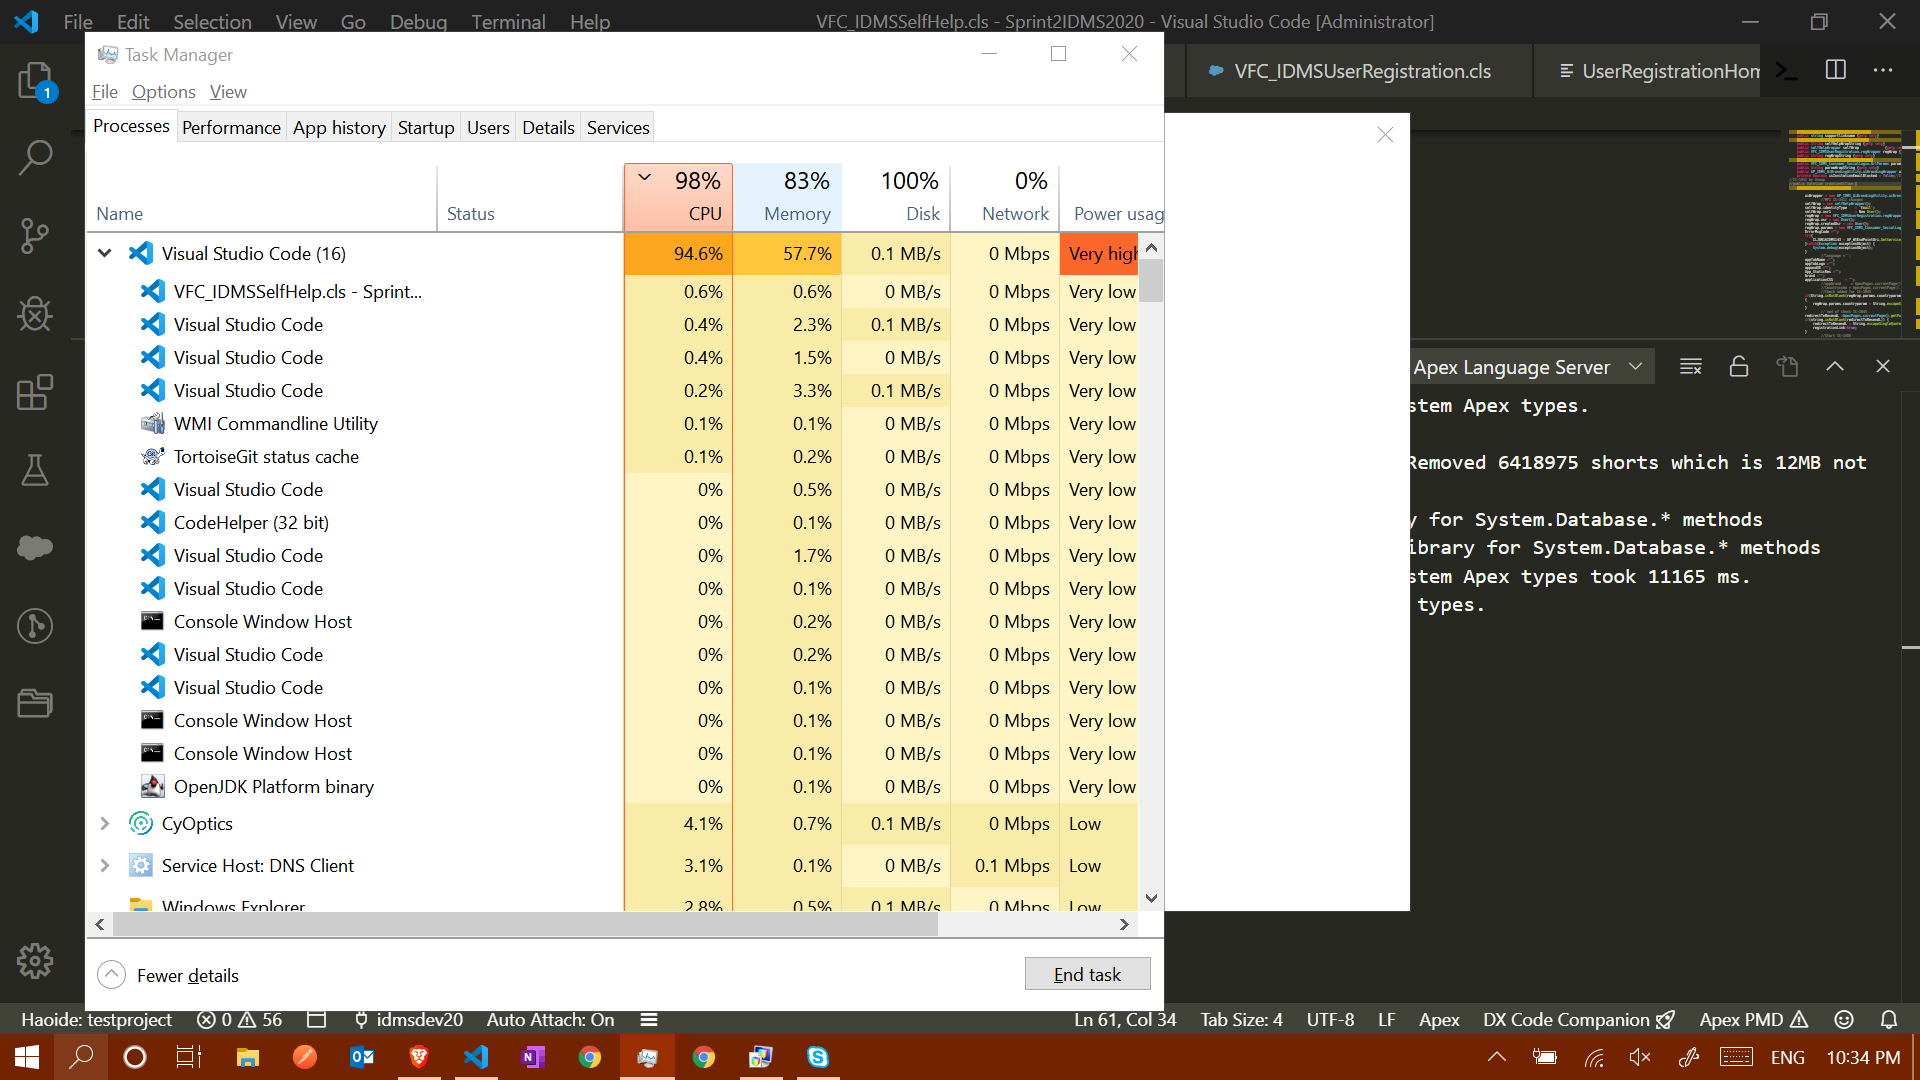The width and height of the screenshot is (1920, 1080).
Task: Open the Explorer icon showing a badge
Action: point(36,80)
